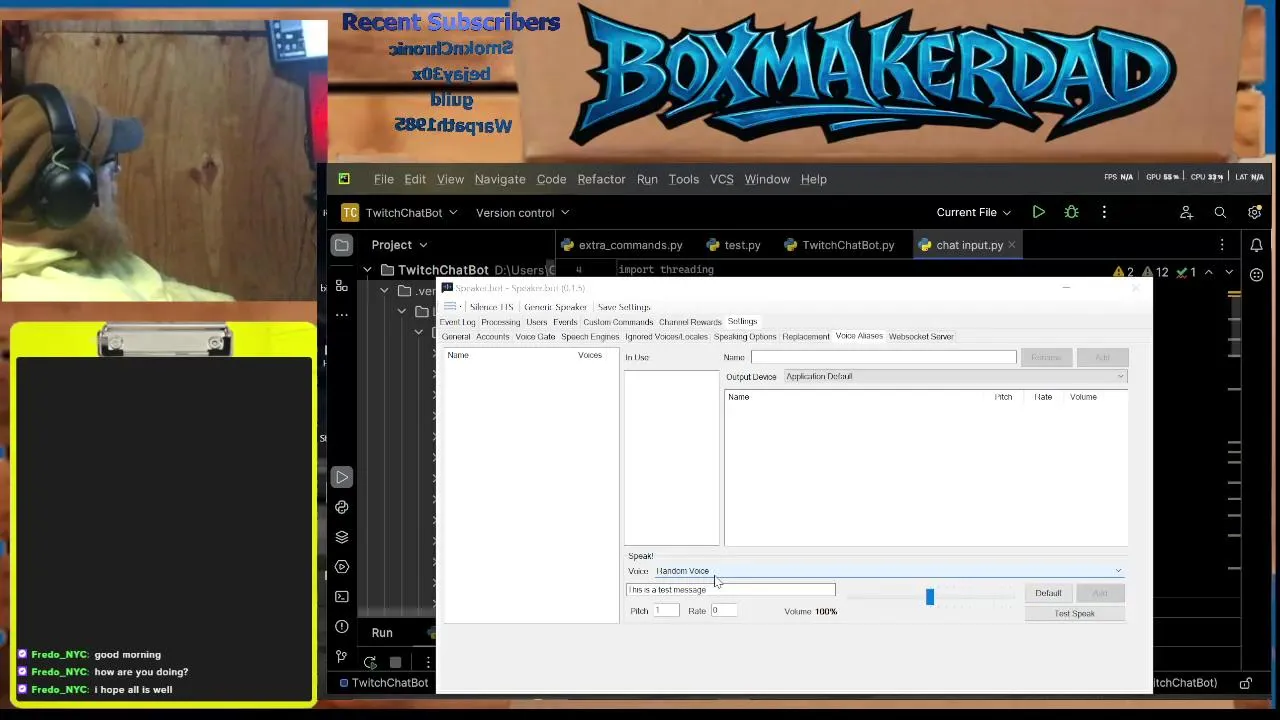Open the Voice Gate settings tab

pos(535,337)
